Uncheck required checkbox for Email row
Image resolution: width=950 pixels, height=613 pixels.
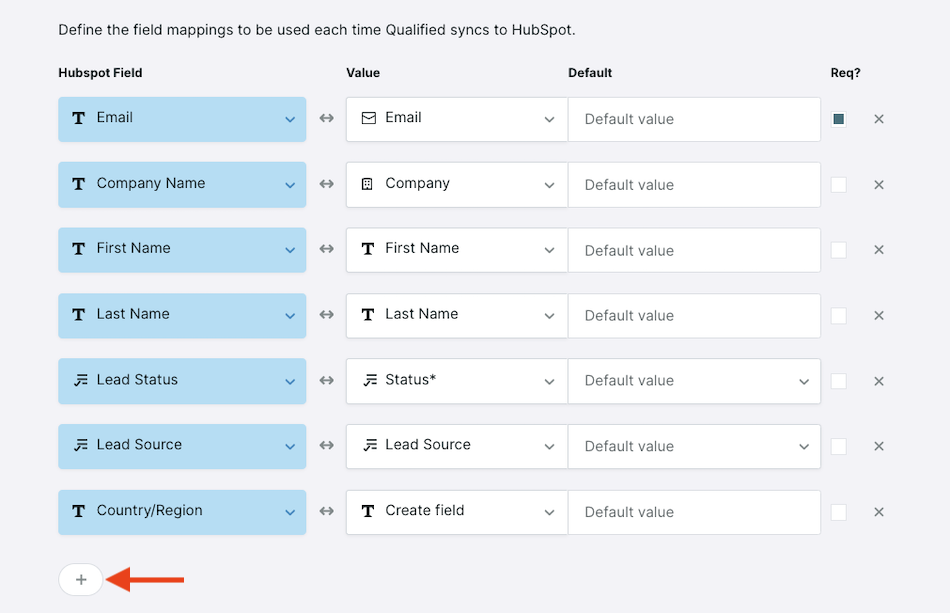pos(839,119)
